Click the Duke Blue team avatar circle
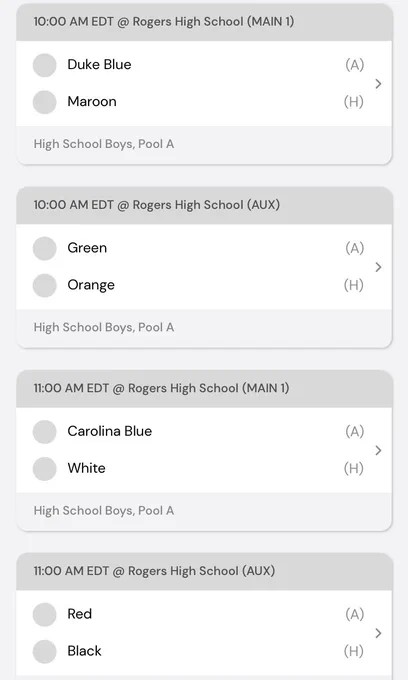Screen dimensions: 408x680 point(45,65)
